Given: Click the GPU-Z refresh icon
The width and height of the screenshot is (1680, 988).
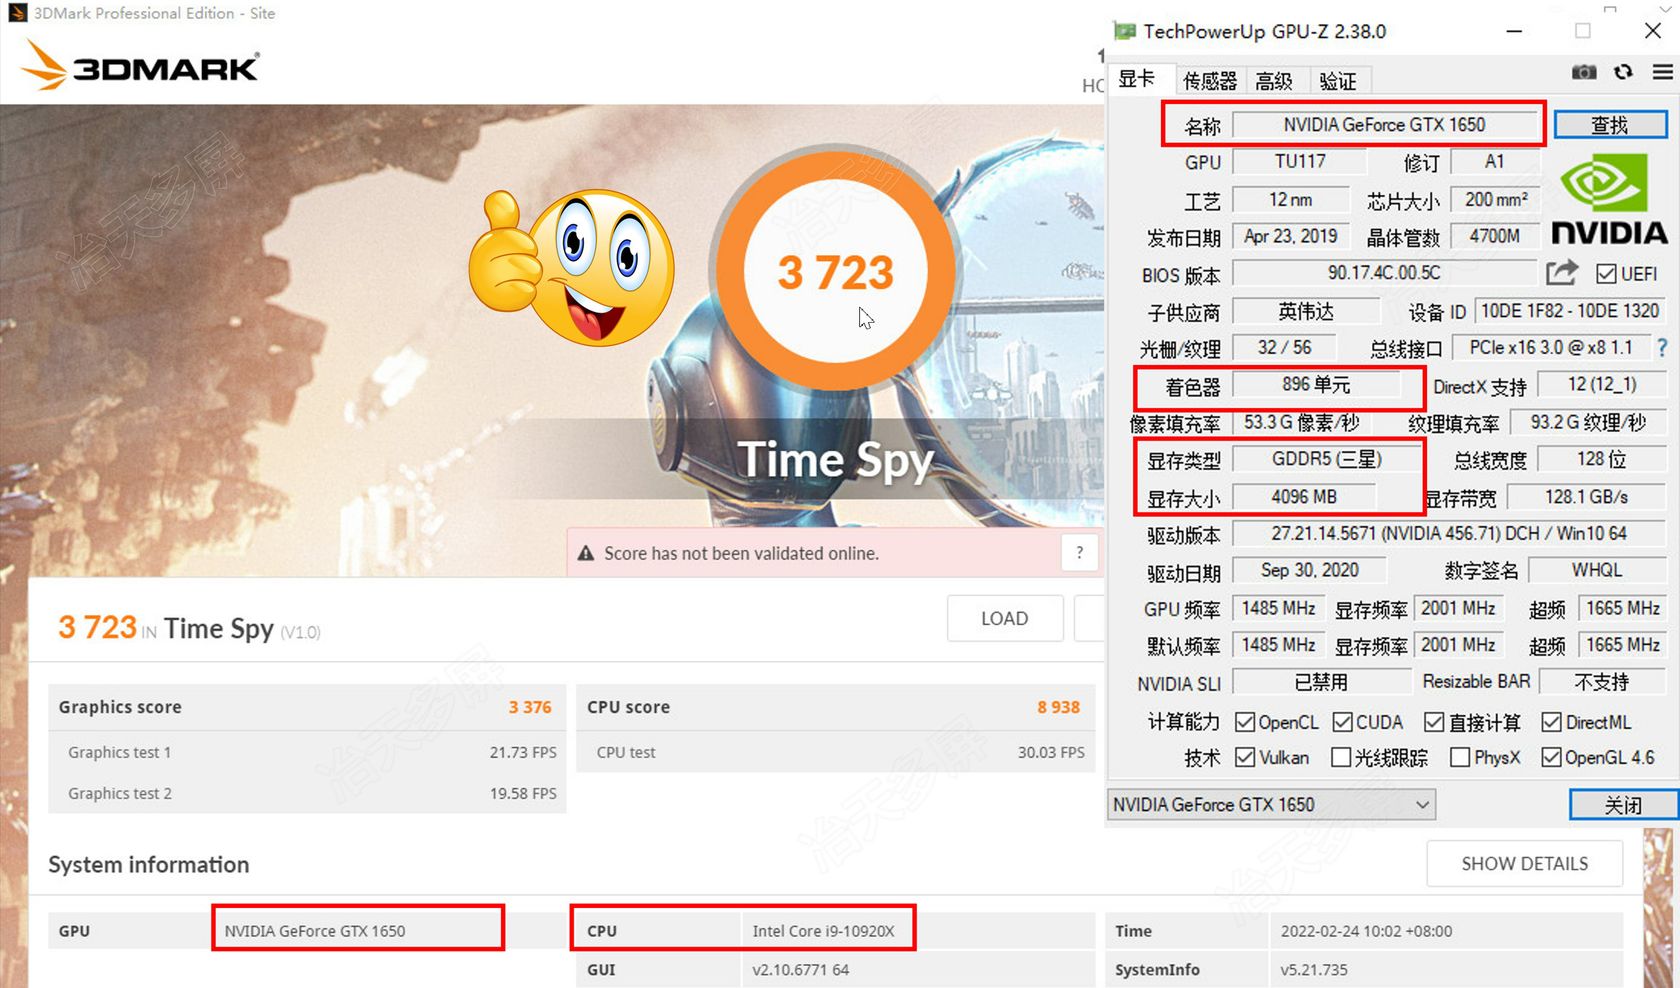Looking at the screenshot, I should [x=1623, y=72].
